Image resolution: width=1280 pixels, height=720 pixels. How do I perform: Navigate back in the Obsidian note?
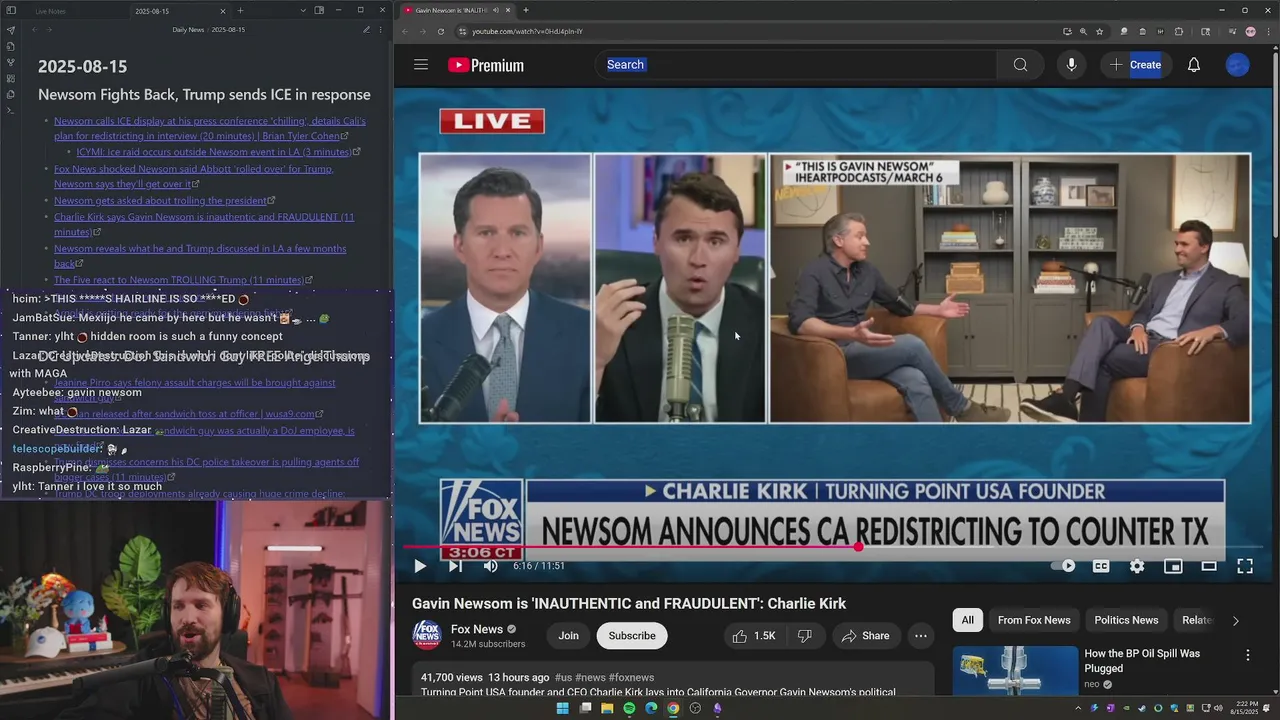pyautogui.click(x=34, y=30)
